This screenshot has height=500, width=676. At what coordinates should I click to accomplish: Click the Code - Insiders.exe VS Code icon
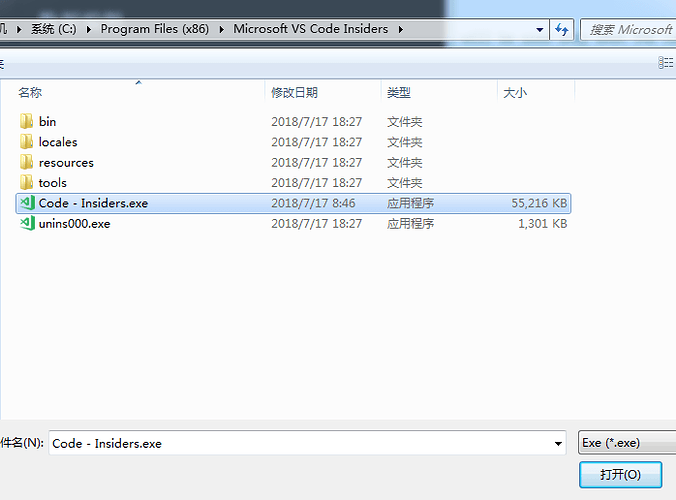(27, 203)
